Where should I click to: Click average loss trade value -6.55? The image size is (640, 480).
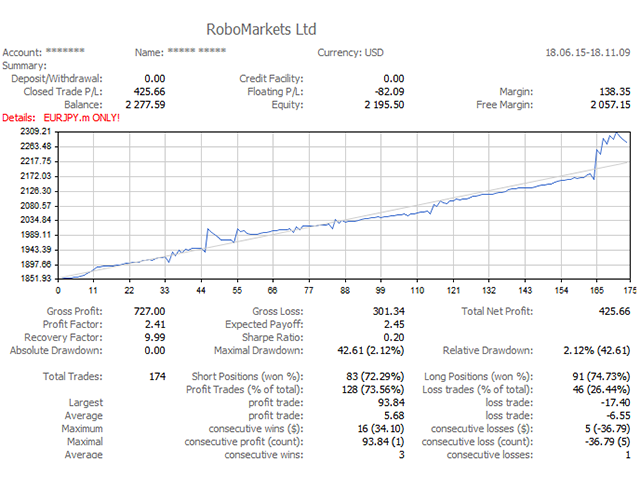coord(618,416)
